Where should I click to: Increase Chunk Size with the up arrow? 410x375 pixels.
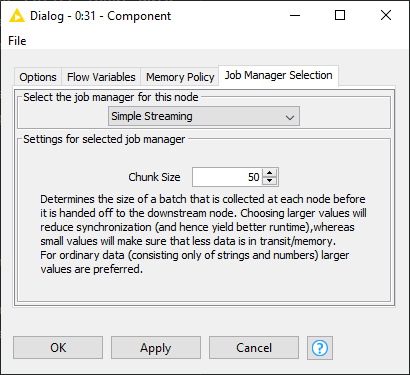point(270,173)
